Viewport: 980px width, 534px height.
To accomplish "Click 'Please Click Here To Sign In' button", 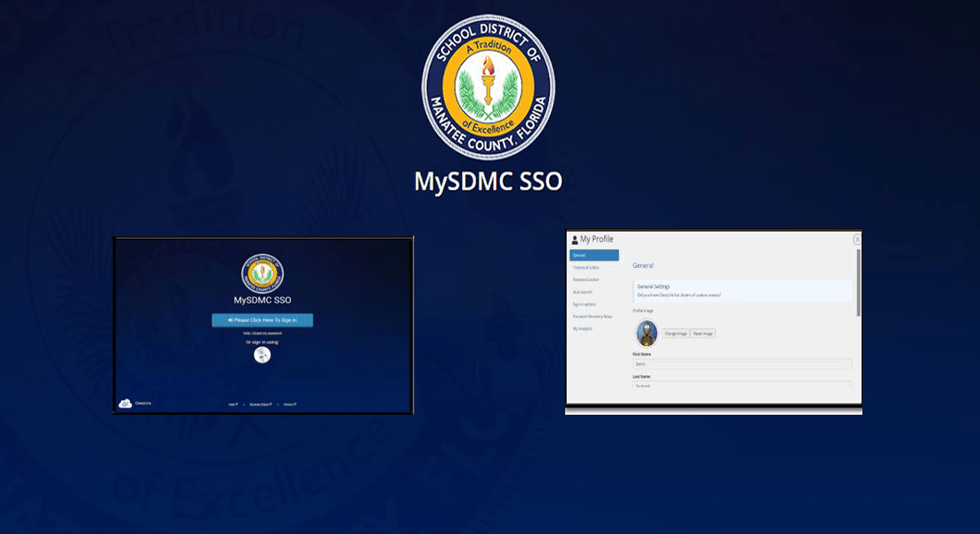I will tap(262, 320).
